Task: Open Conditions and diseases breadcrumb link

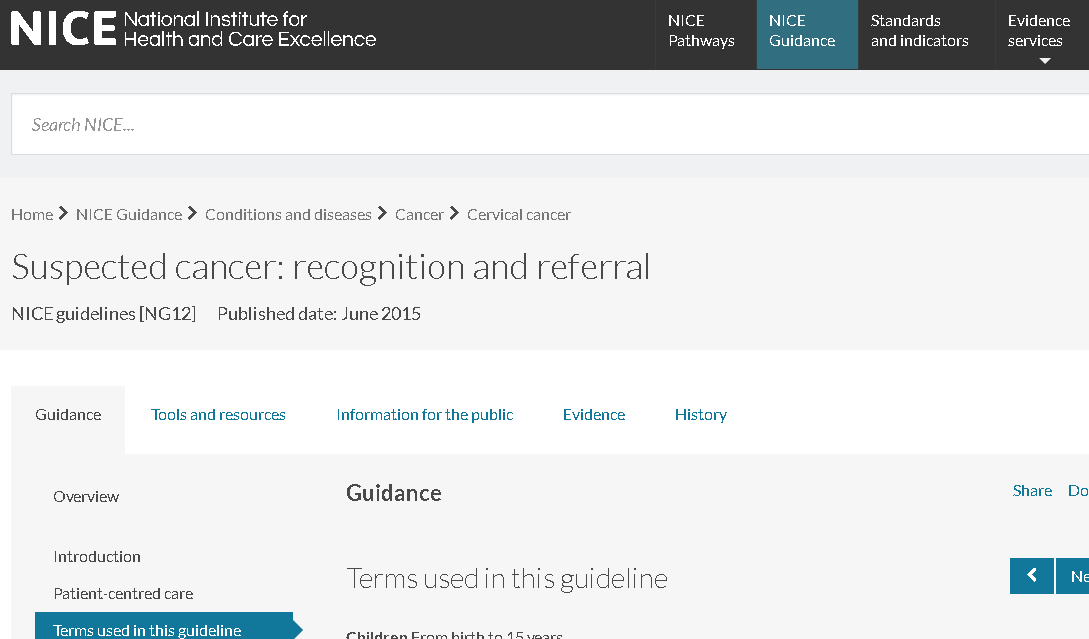Action: 288,215
